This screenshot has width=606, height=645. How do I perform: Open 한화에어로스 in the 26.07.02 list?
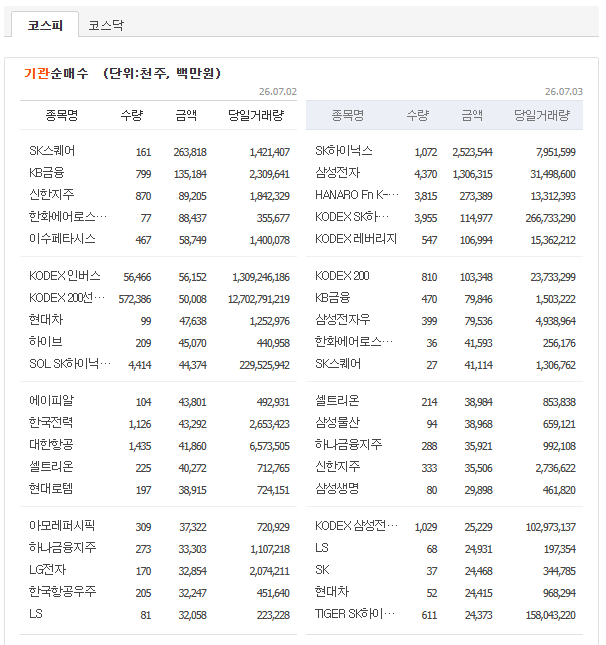(68, 217)
